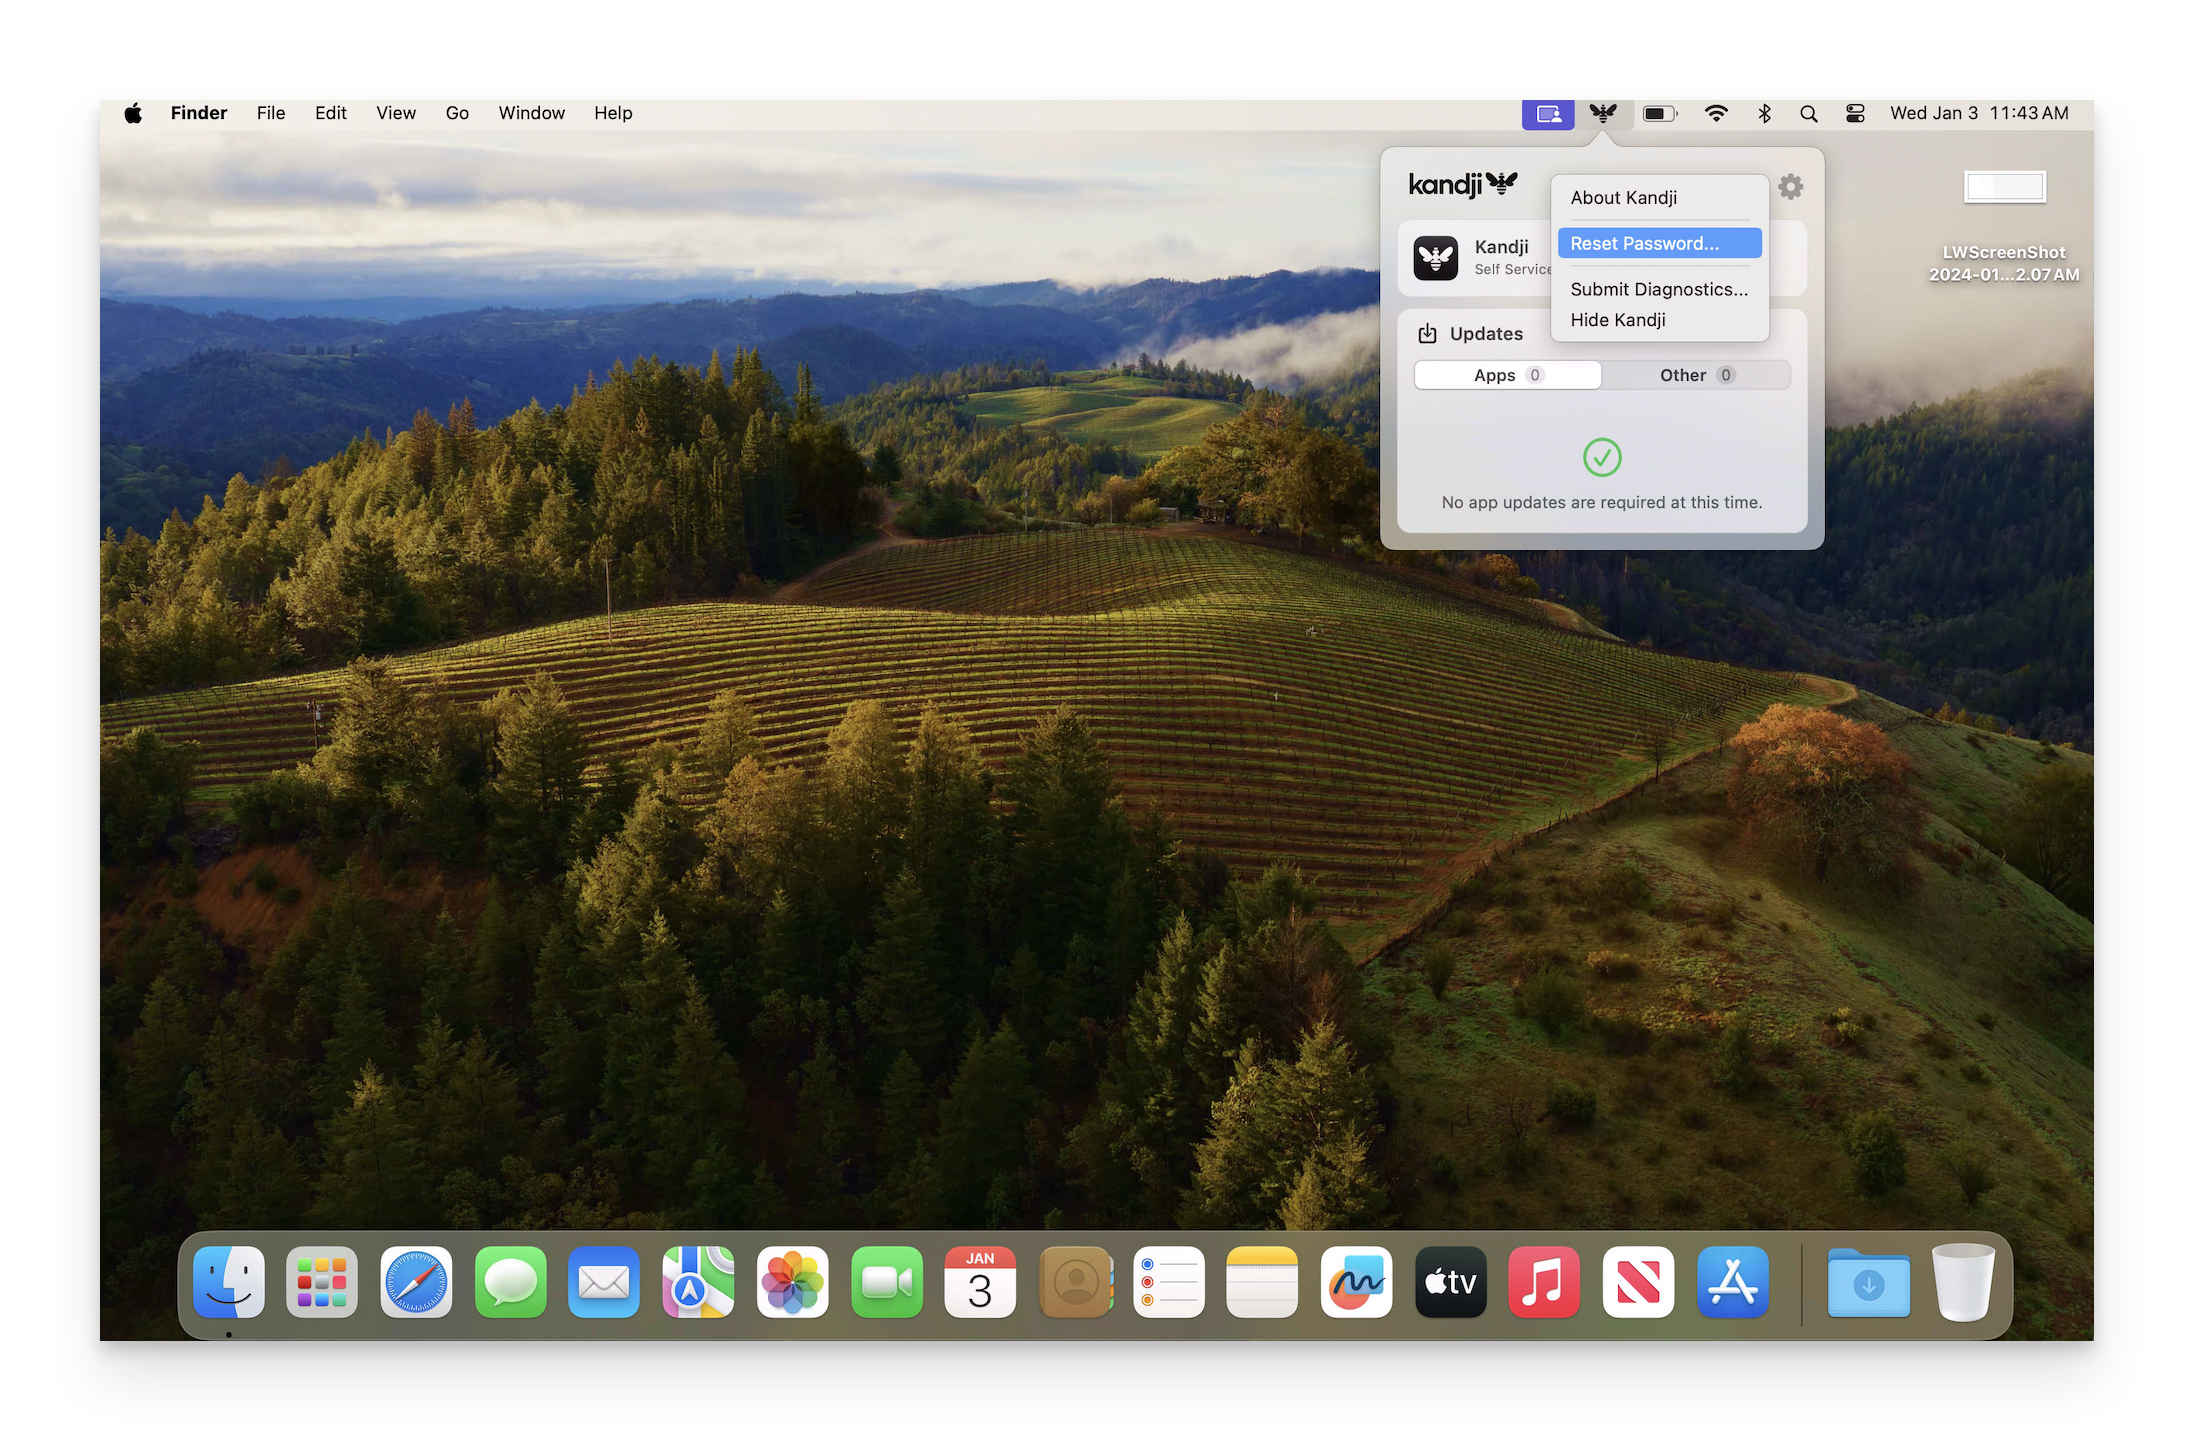Open the Finder menu
Image resolution: width=2194 pixels, height=1441 pixels.
[199, 113]
